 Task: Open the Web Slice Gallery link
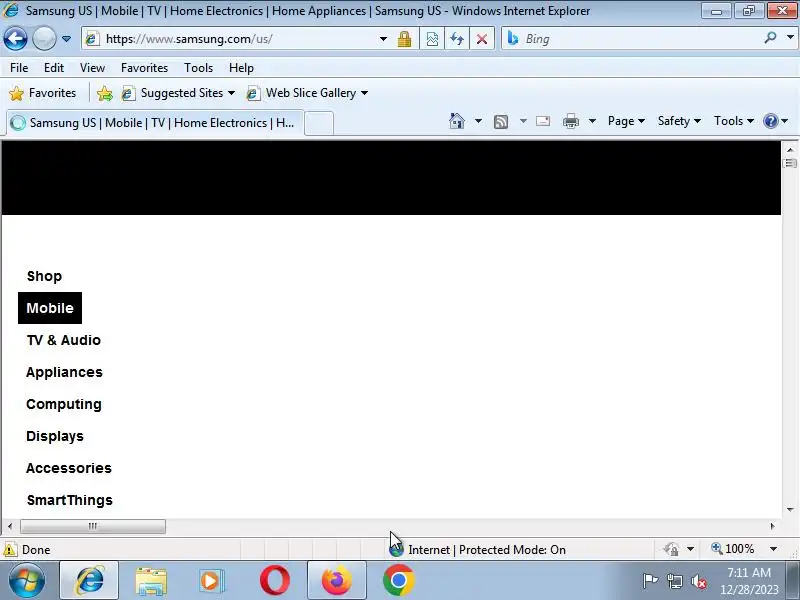point(307,93)
